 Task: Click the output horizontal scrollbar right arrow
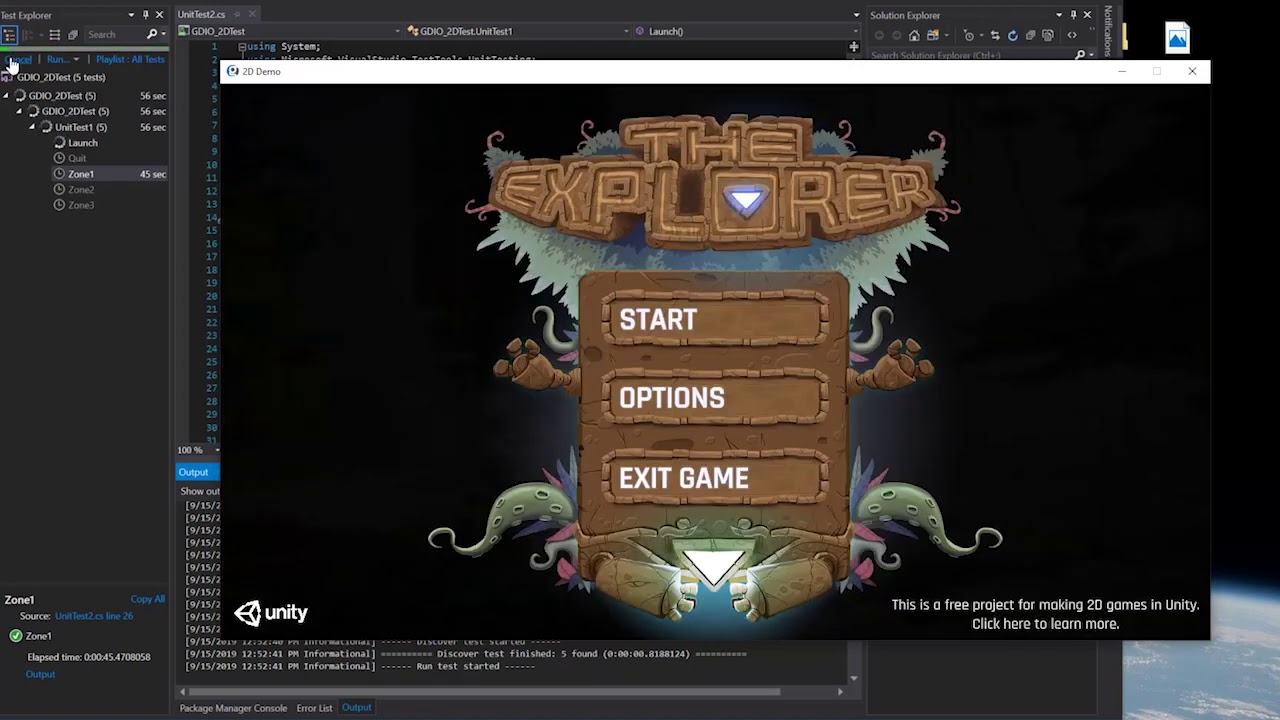pyautogui.click(x=840, y=691)
